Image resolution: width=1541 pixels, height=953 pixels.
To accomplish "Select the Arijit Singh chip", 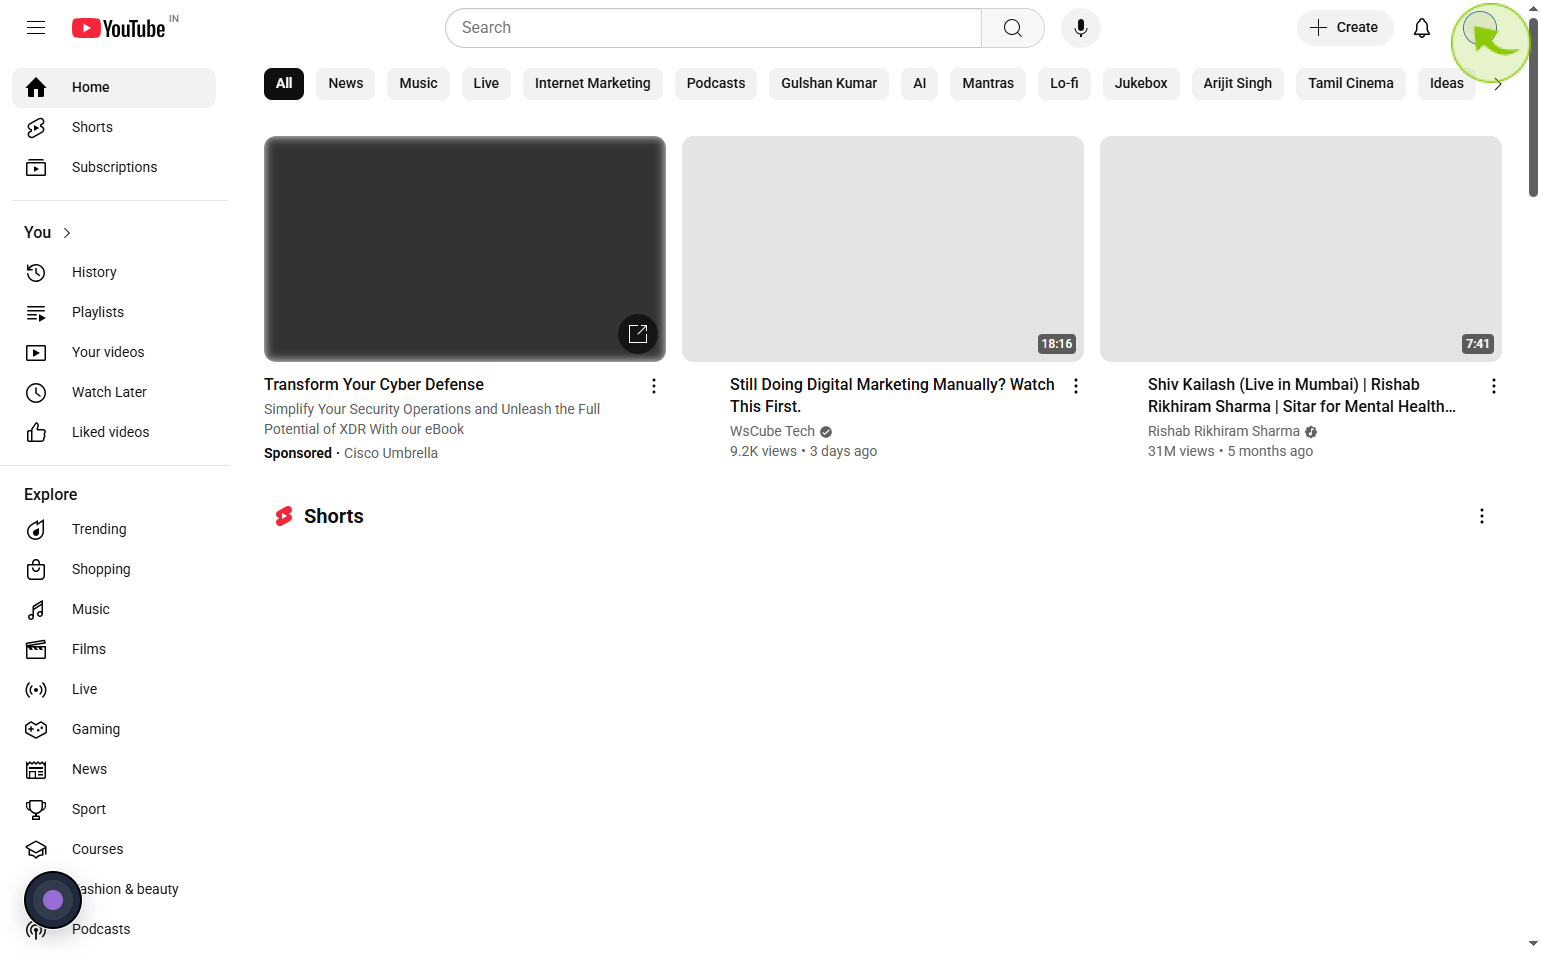I will click(x=1238, y=84).
